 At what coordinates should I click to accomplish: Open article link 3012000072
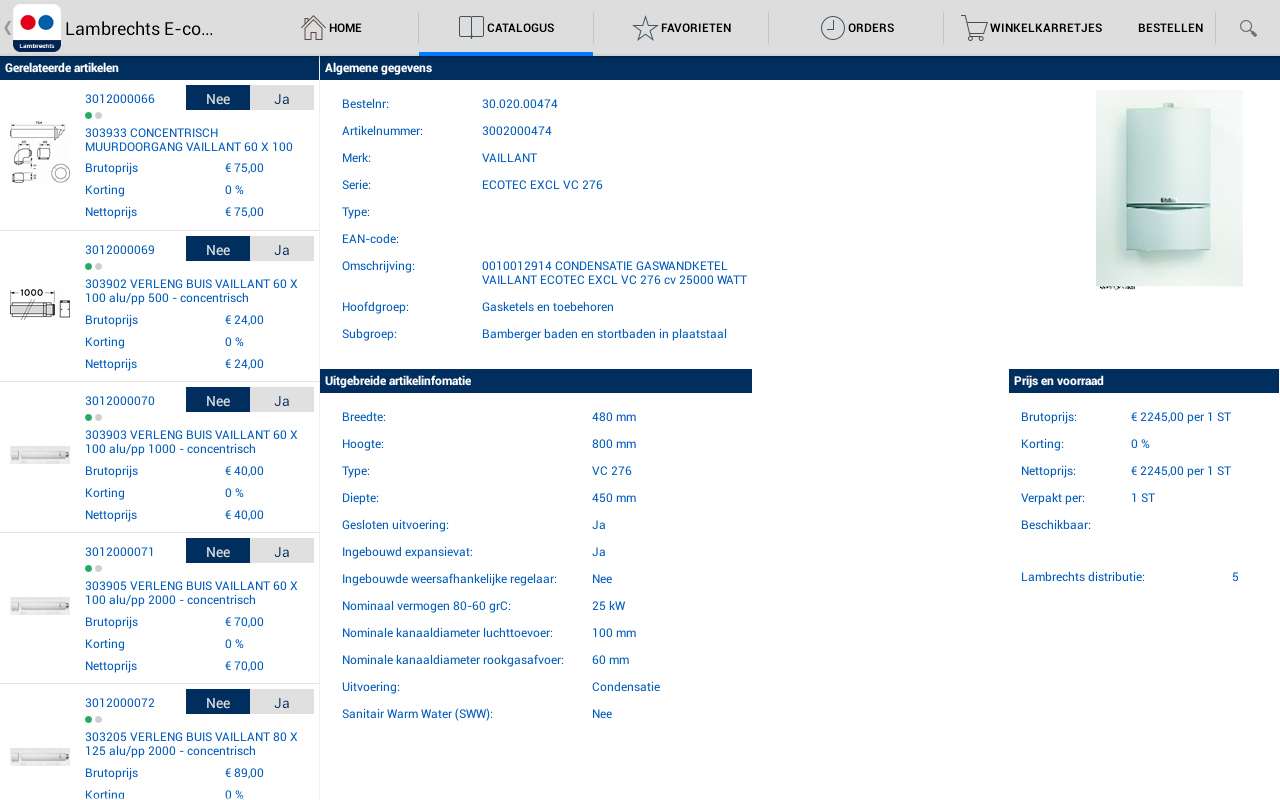[120, 702]
